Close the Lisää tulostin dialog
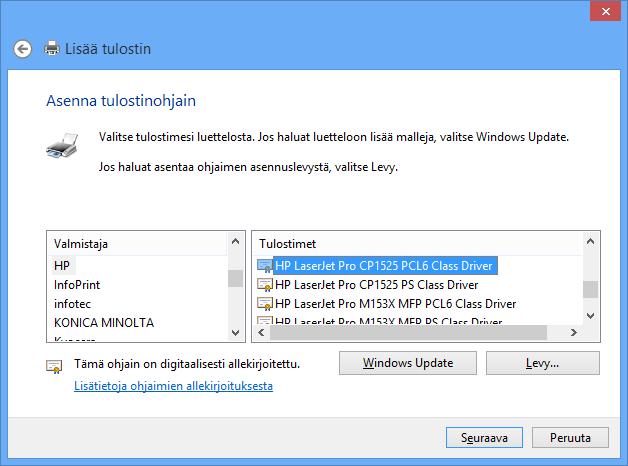This screenshot has width=628, height=466. click(606, 11)
